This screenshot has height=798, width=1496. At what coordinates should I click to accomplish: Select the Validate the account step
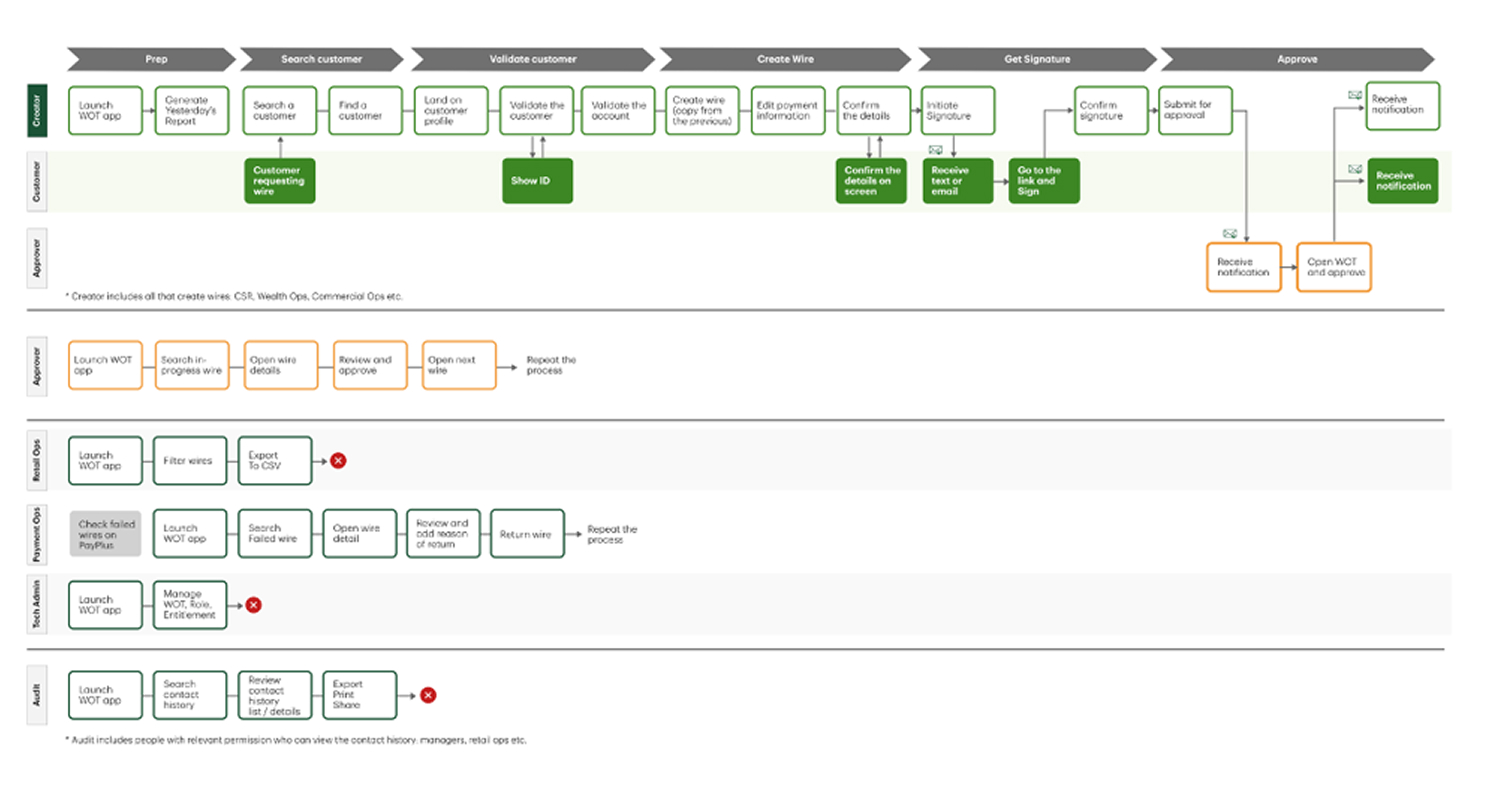pos(619,110)
